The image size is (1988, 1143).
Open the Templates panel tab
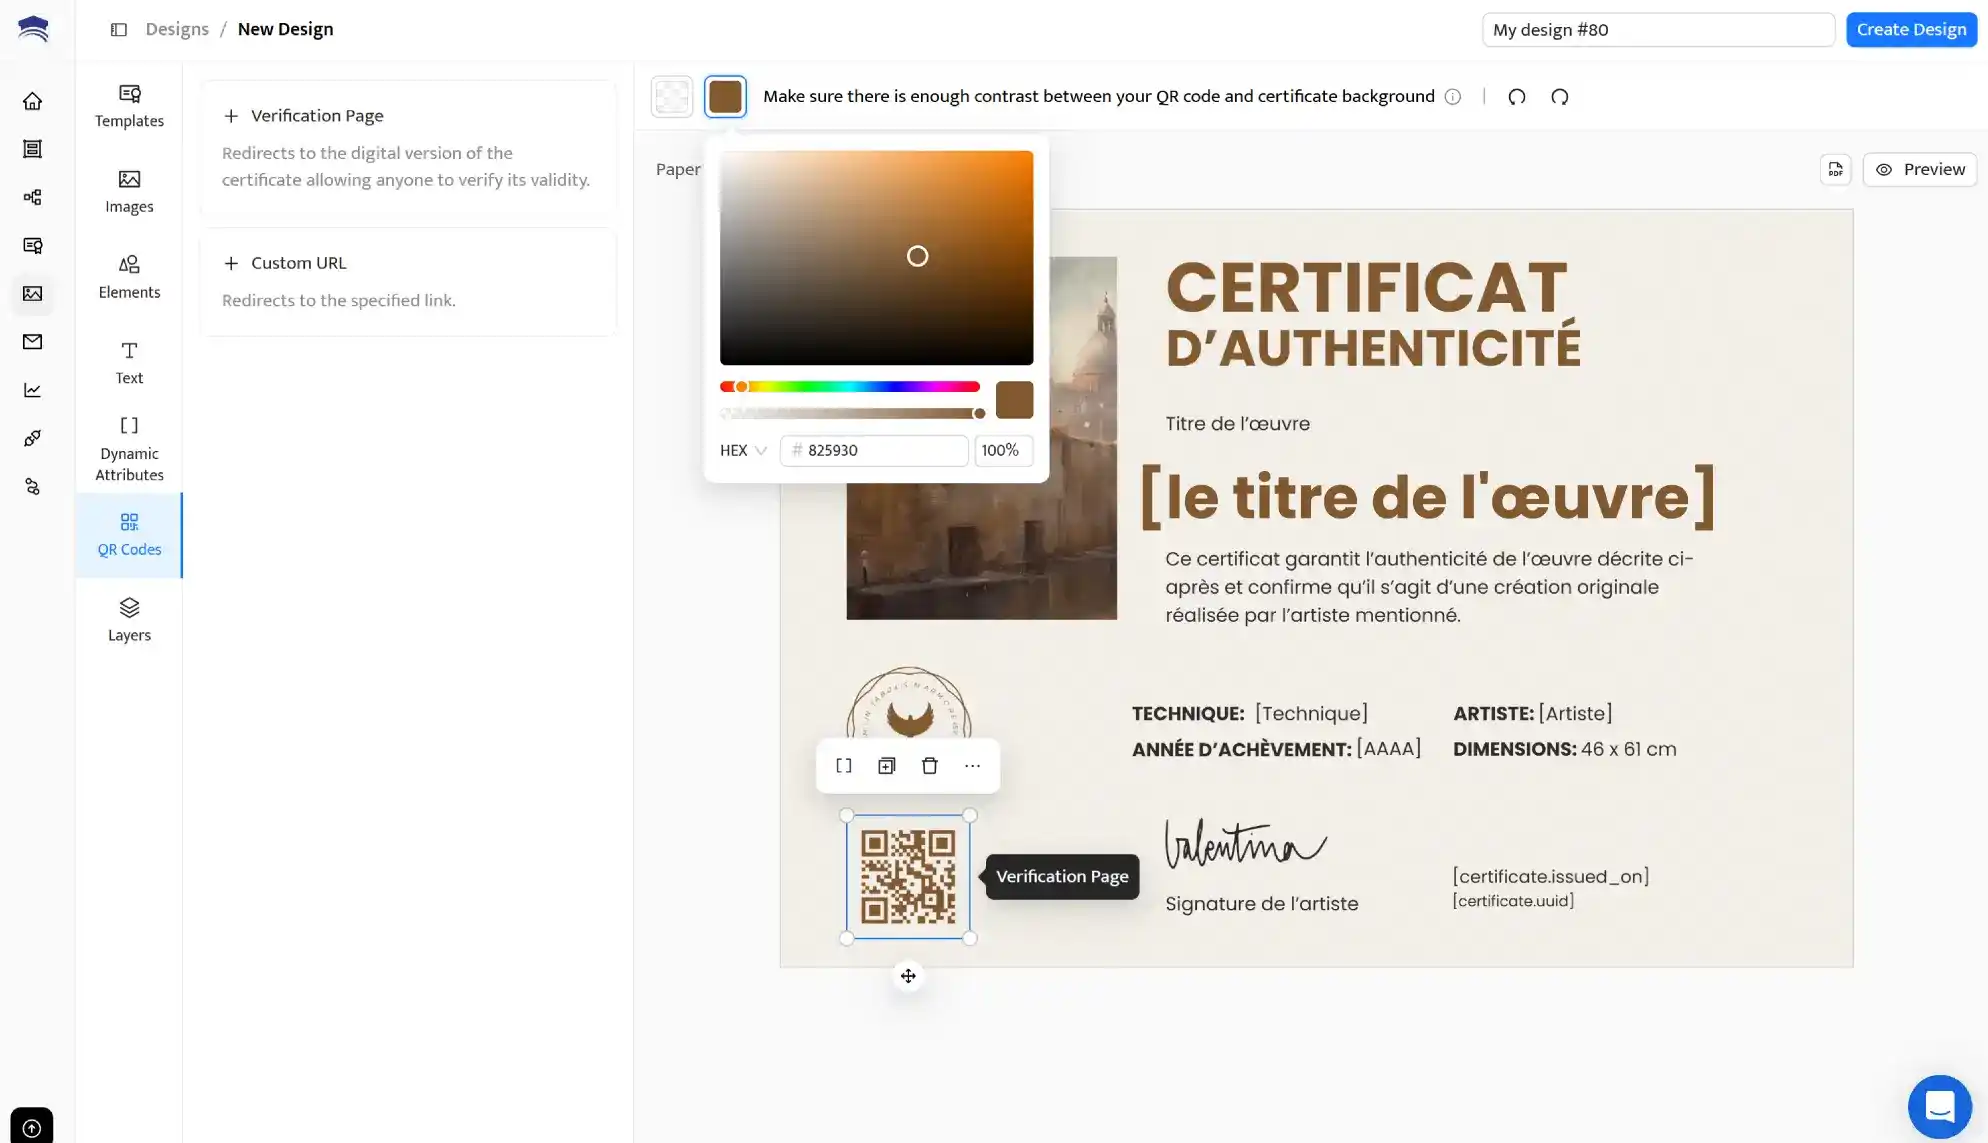[129, 106]
